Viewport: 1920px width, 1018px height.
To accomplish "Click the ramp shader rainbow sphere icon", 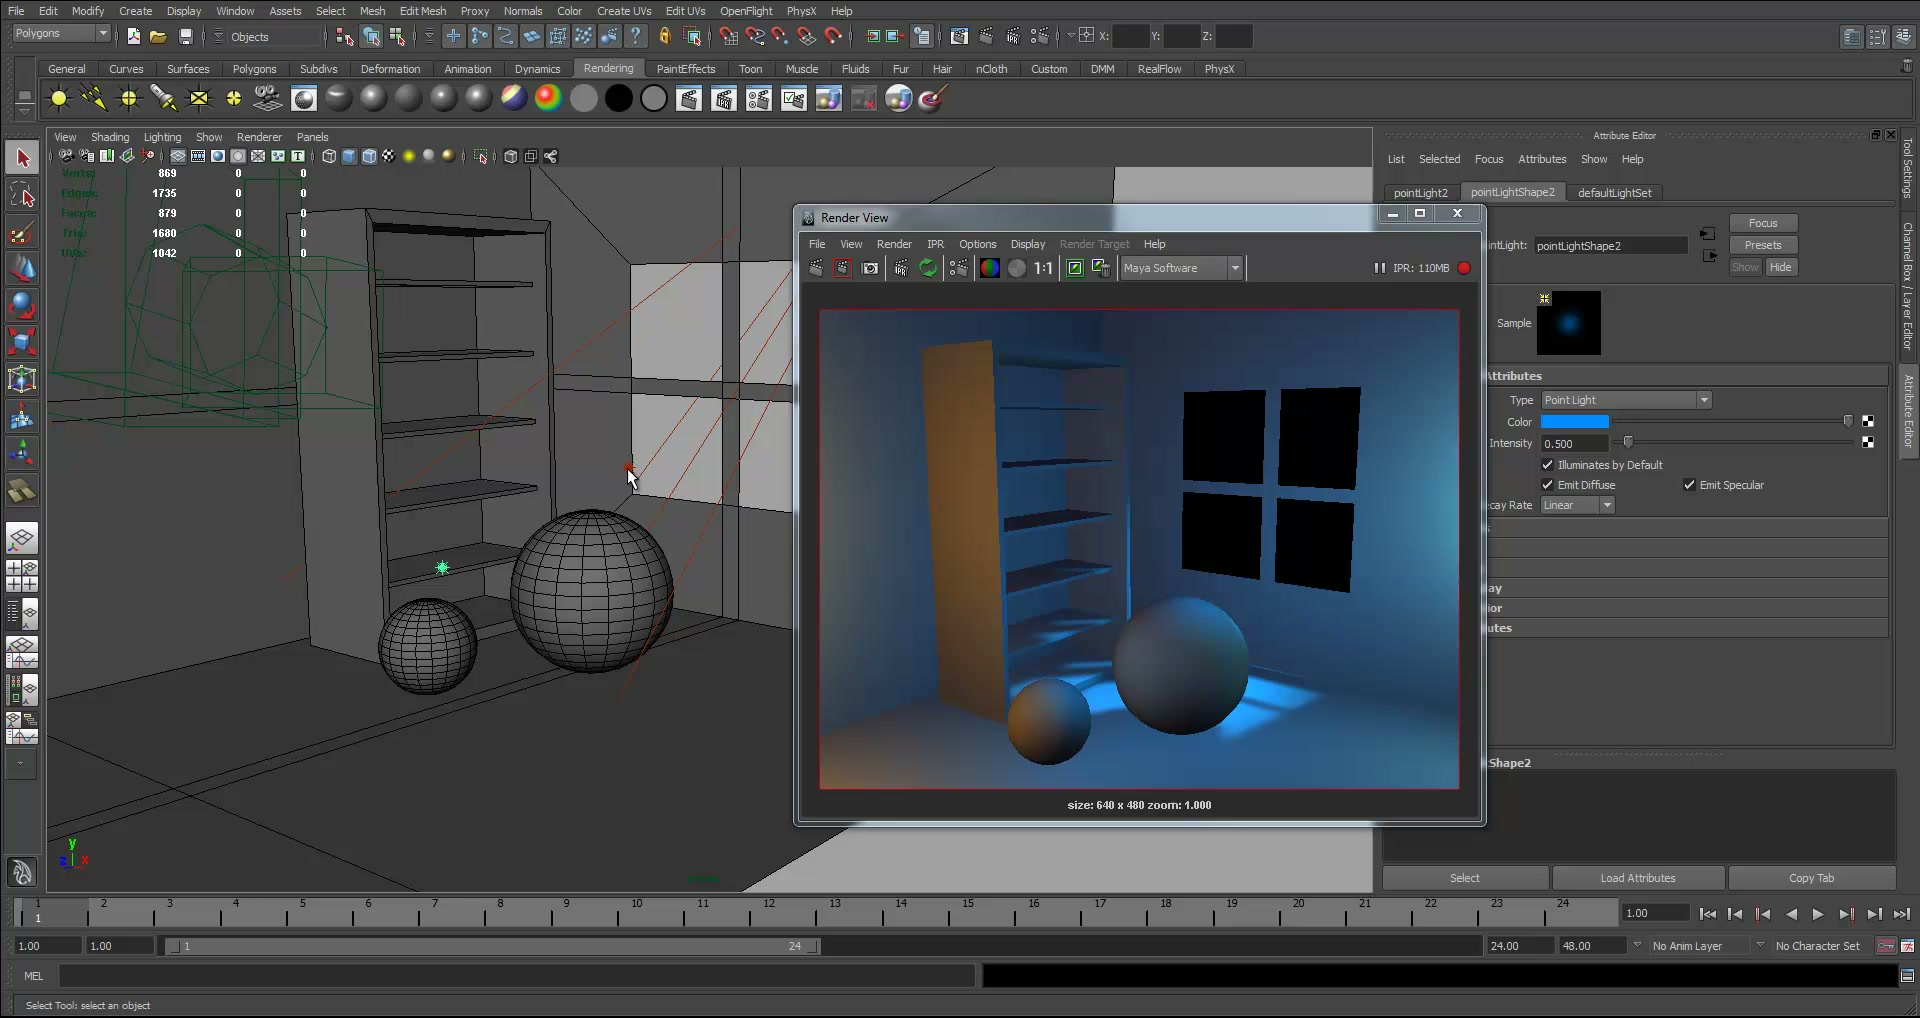I will pyautogui.click(x=548, y=98).
